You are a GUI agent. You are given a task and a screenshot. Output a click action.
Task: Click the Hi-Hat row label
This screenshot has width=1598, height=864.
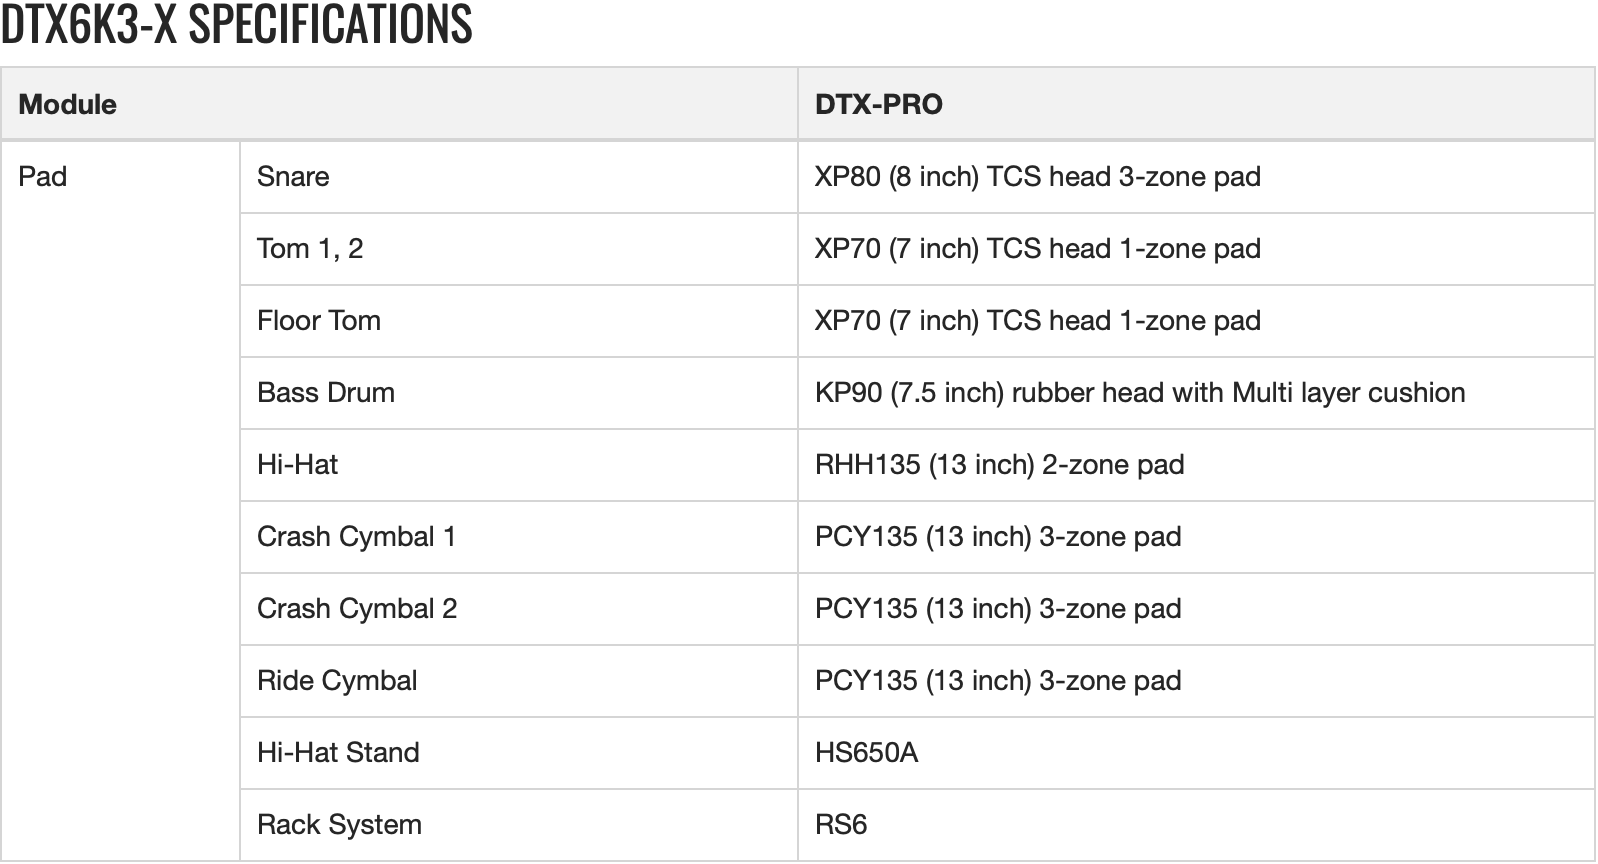(297, 465)
